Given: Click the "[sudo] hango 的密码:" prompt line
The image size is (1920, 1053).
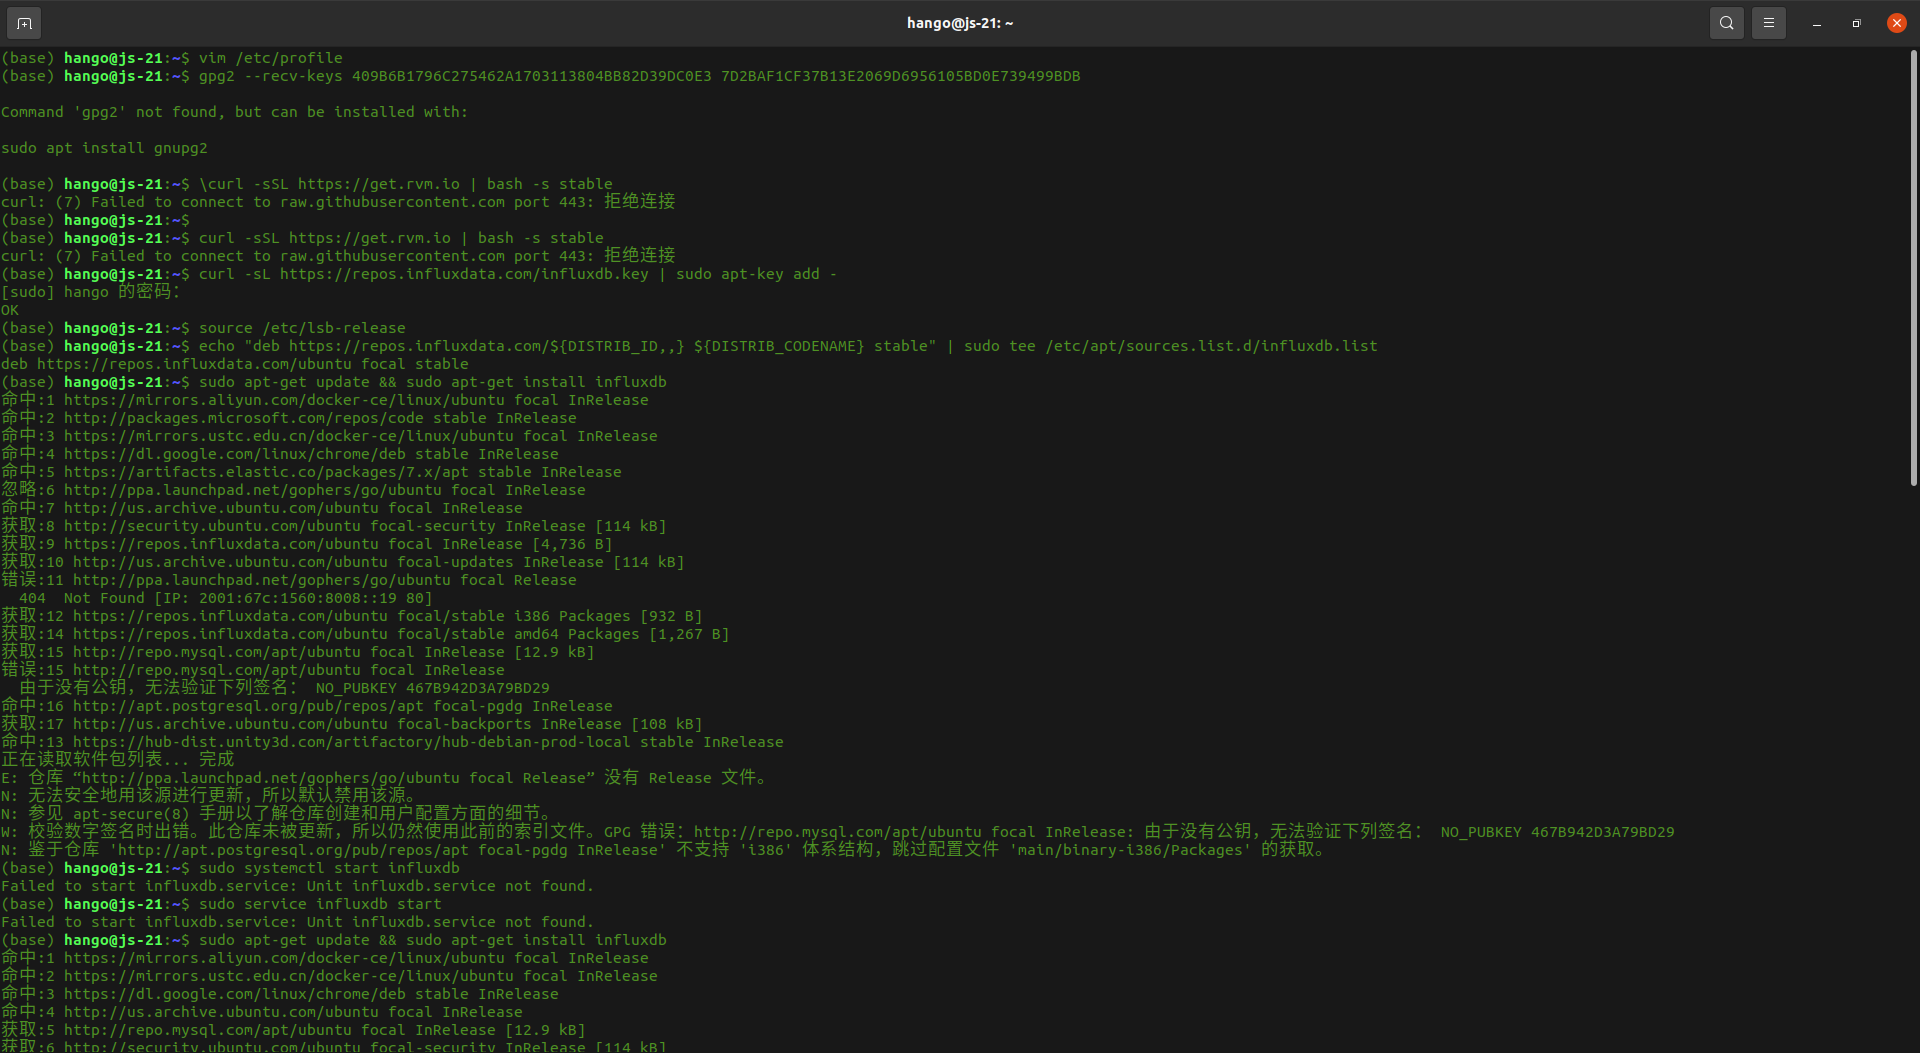Looking at the screenshot, I should (x=90, y=292).
